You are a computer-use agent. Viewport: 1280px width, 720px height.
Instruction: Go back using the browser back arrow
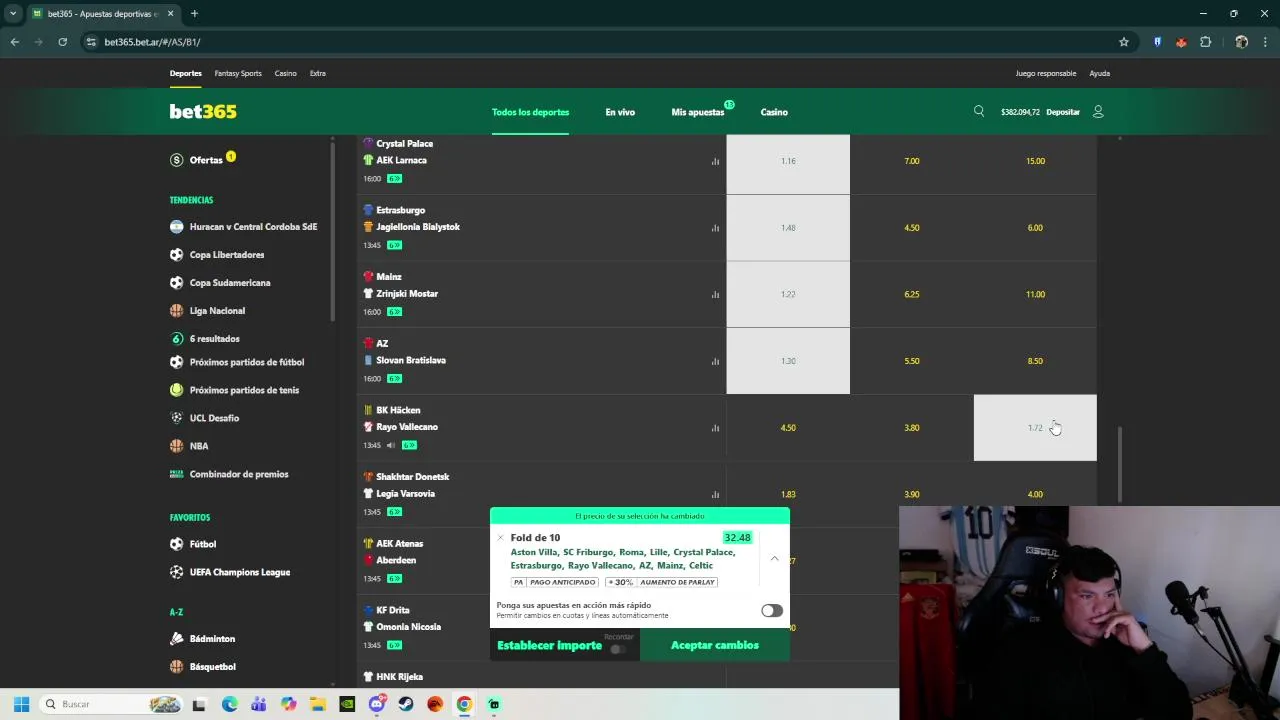coord(14,42)
